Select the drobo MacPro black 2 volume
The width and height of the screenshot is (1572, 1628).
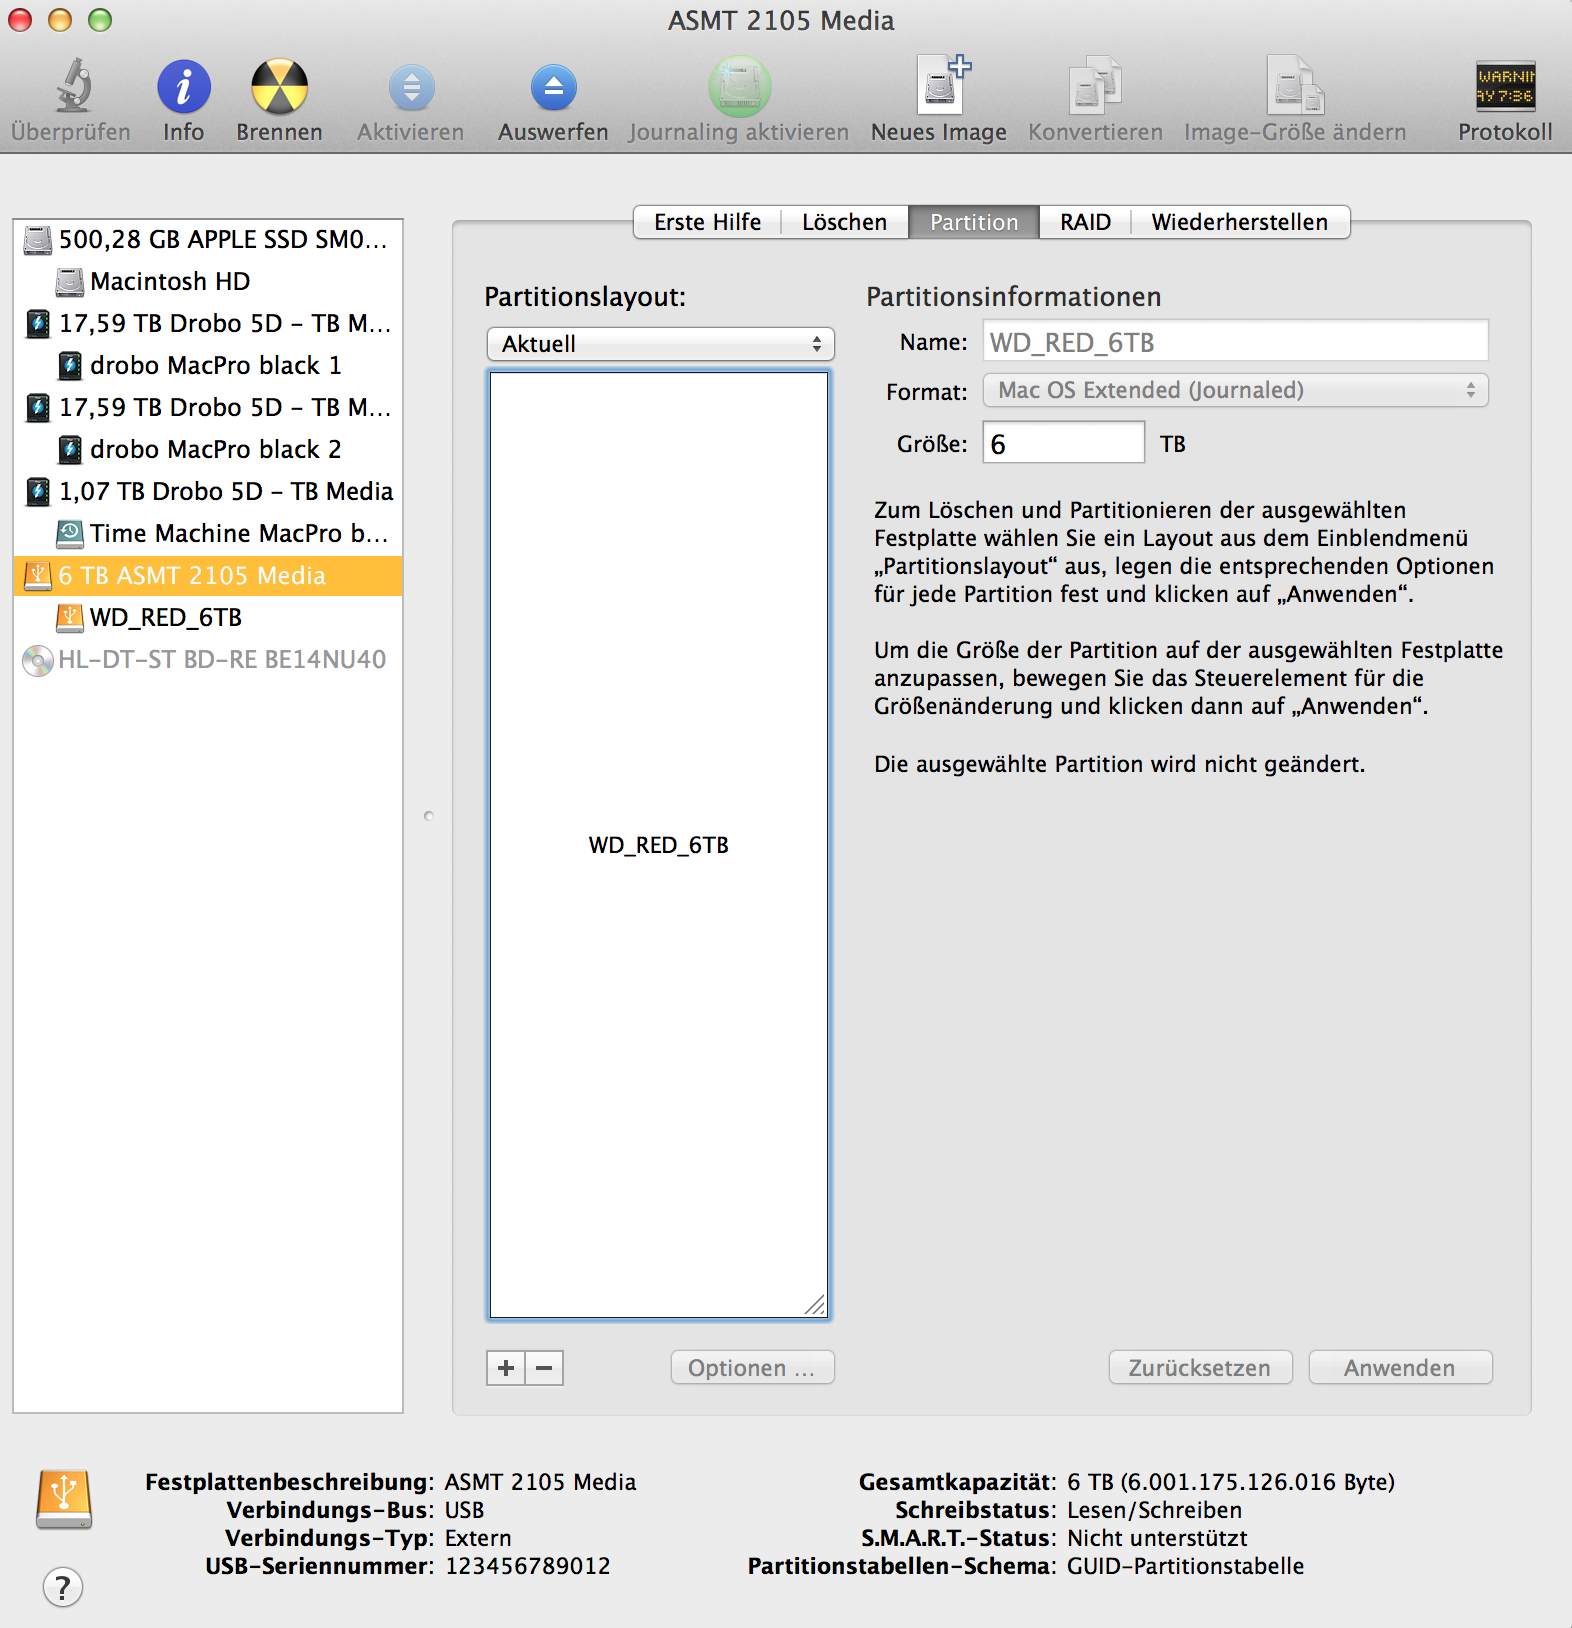pos(208,449)
